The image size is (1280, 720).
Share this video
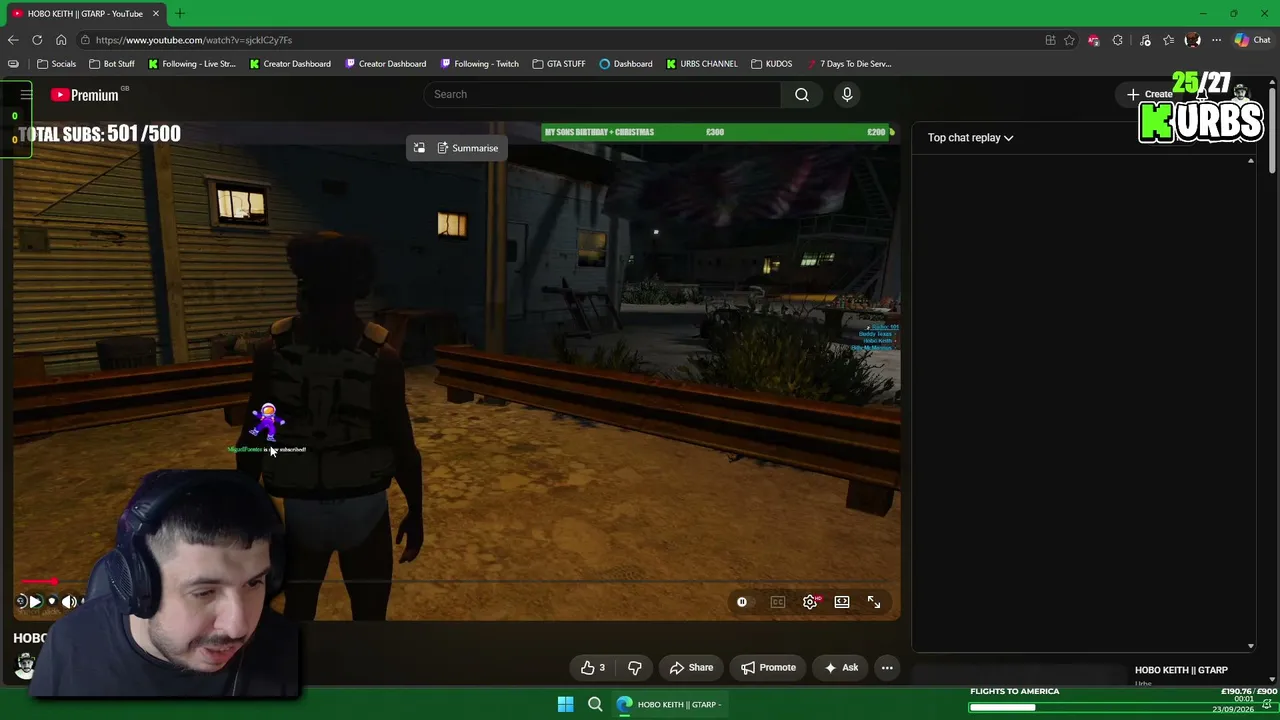point(691,668)
